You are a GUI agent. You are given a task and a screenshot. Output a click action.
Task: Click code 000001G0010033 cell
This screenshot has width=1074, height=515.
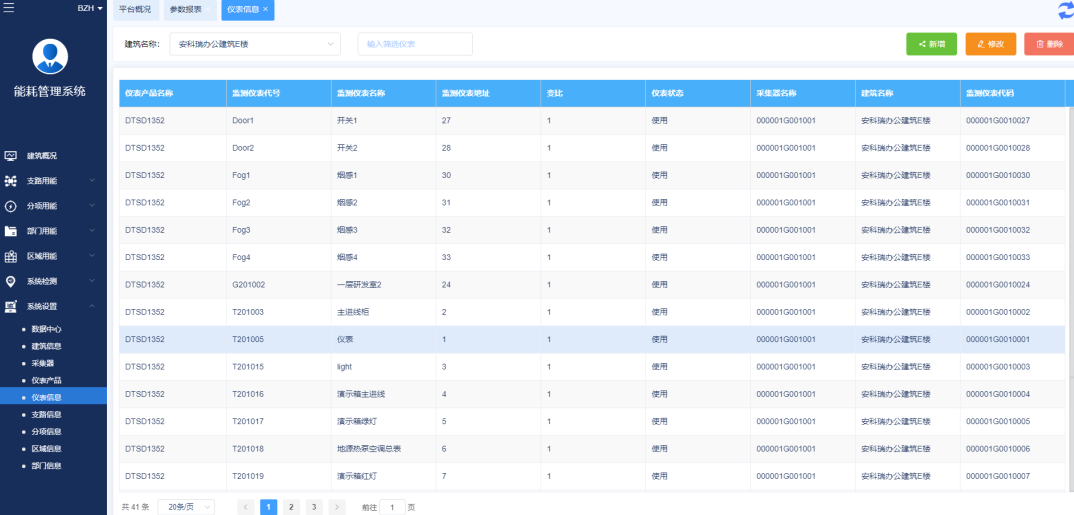[x=1012, y=258]
